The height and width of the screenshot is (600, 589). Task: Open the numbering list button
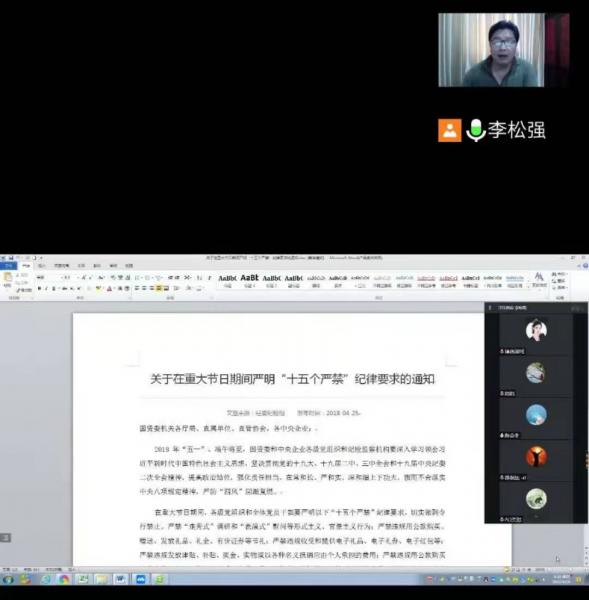coord(148,278)
